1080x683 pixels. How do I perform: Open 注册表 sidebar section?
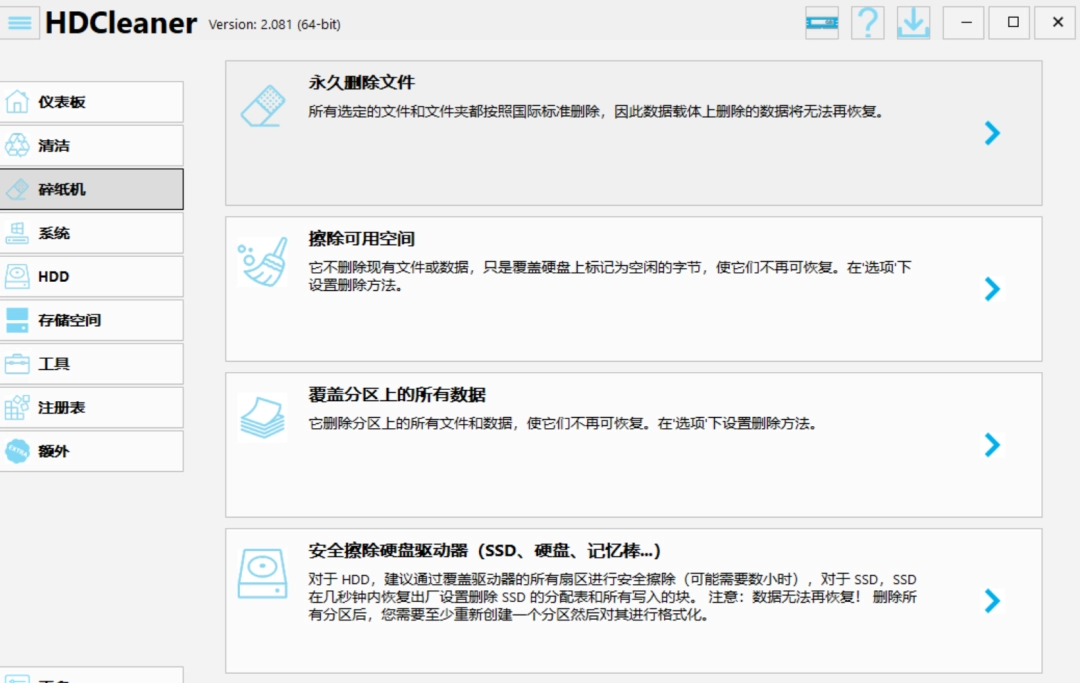click(x=92, y=408)
